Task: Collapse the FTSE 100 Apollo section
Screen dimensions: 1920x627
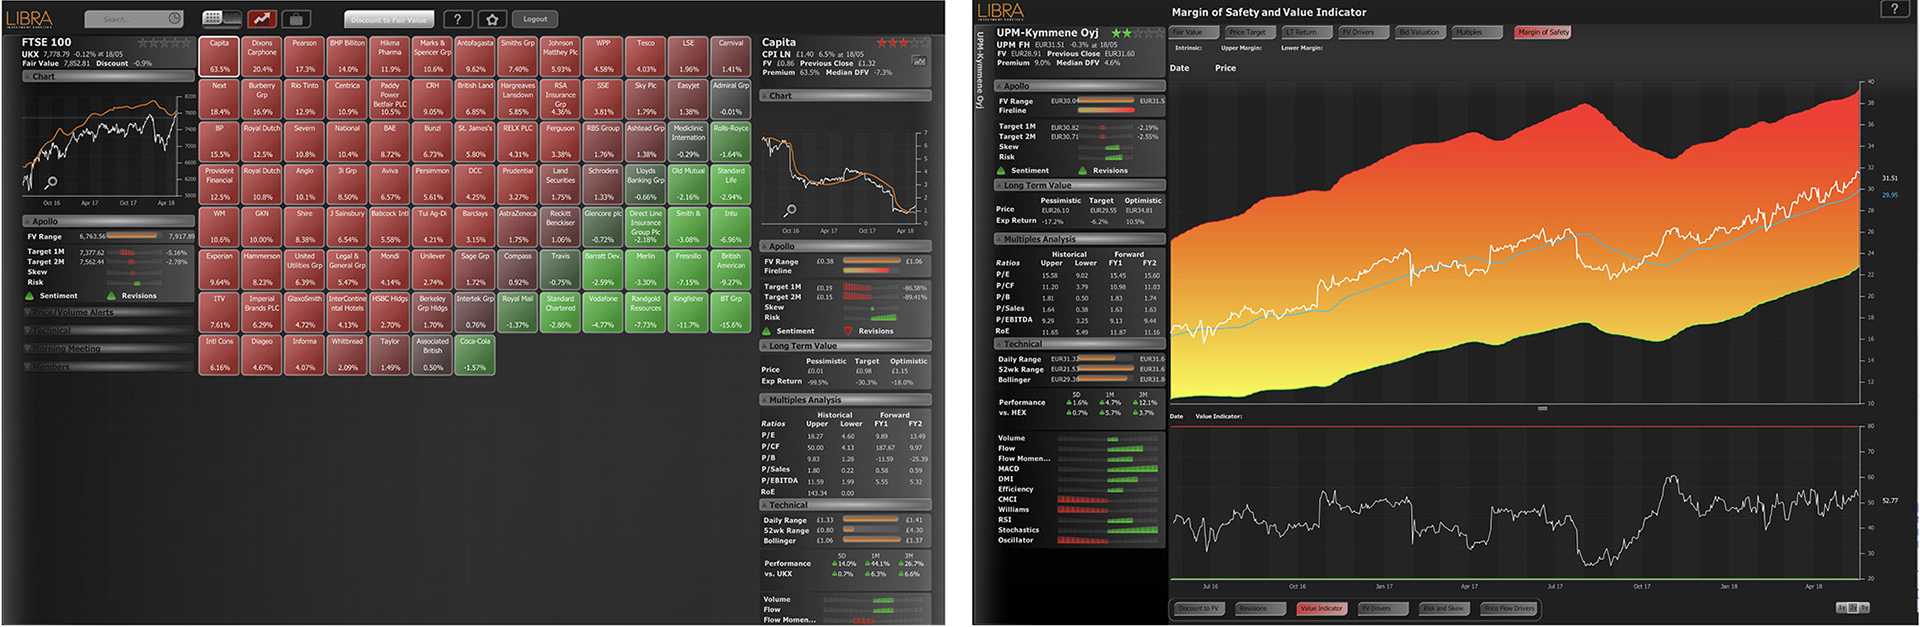Action: (x=109, y=221)
